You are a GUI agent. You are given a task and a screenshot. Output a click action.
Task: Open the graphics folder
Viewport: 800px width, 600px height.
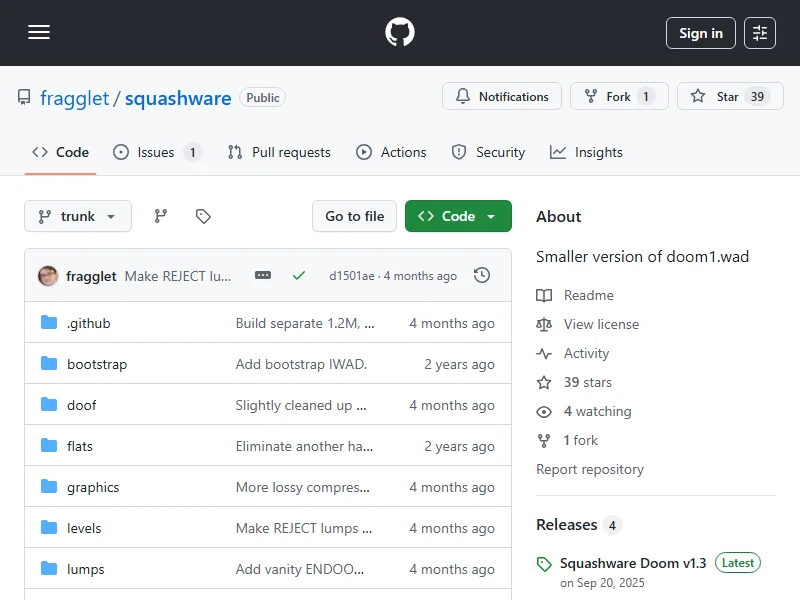point(93,487)
